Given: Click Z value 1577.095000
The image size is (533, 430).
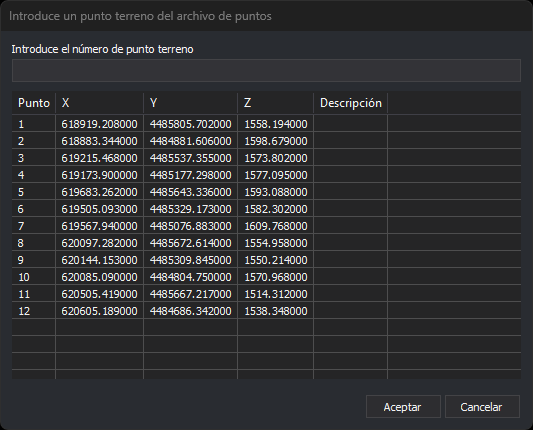Looking at the screenshot, I should (x=276, y=175).
